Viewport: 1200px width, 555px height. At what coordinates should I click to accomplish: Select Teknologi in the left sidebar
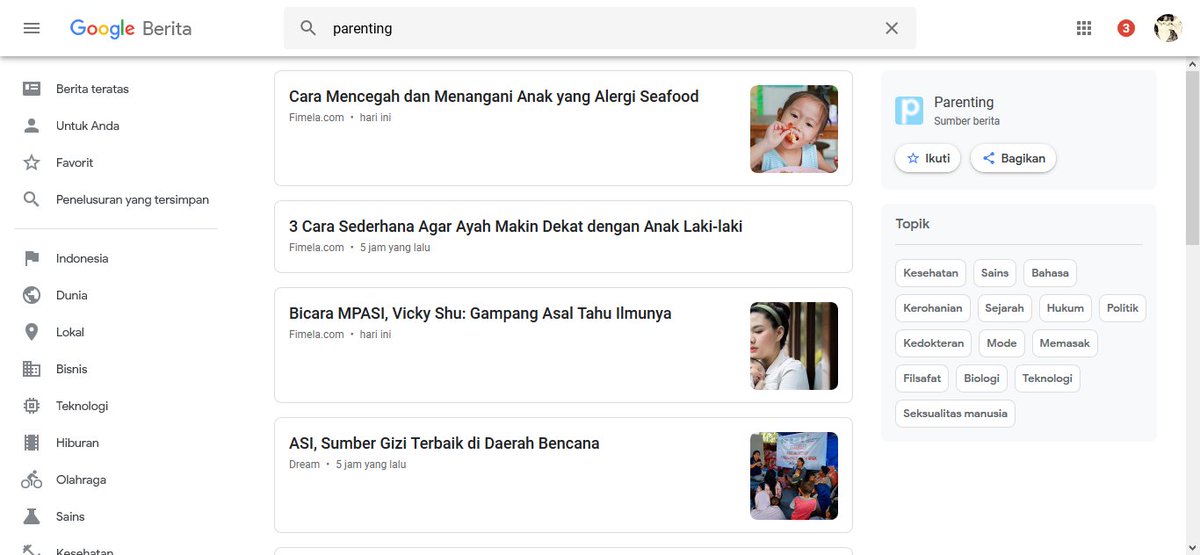[82, 407]
